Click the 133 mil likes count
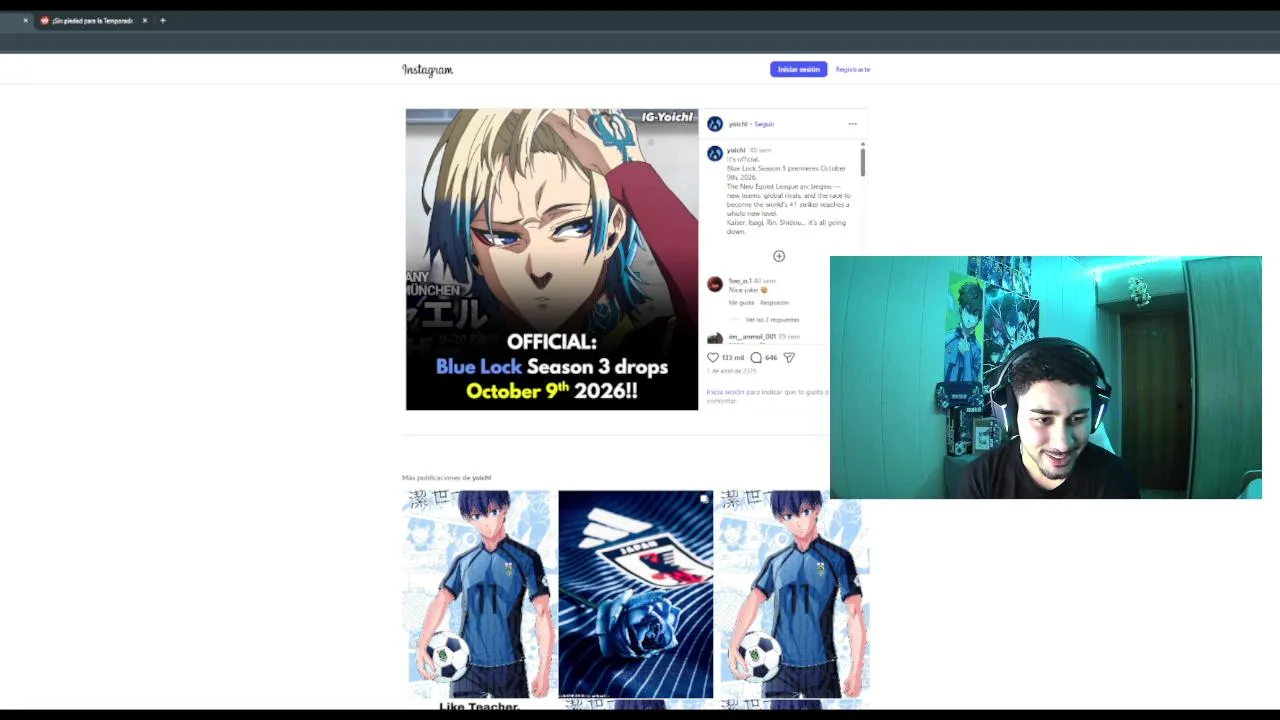Viewport: 1280px width, 720px height. 733,357
